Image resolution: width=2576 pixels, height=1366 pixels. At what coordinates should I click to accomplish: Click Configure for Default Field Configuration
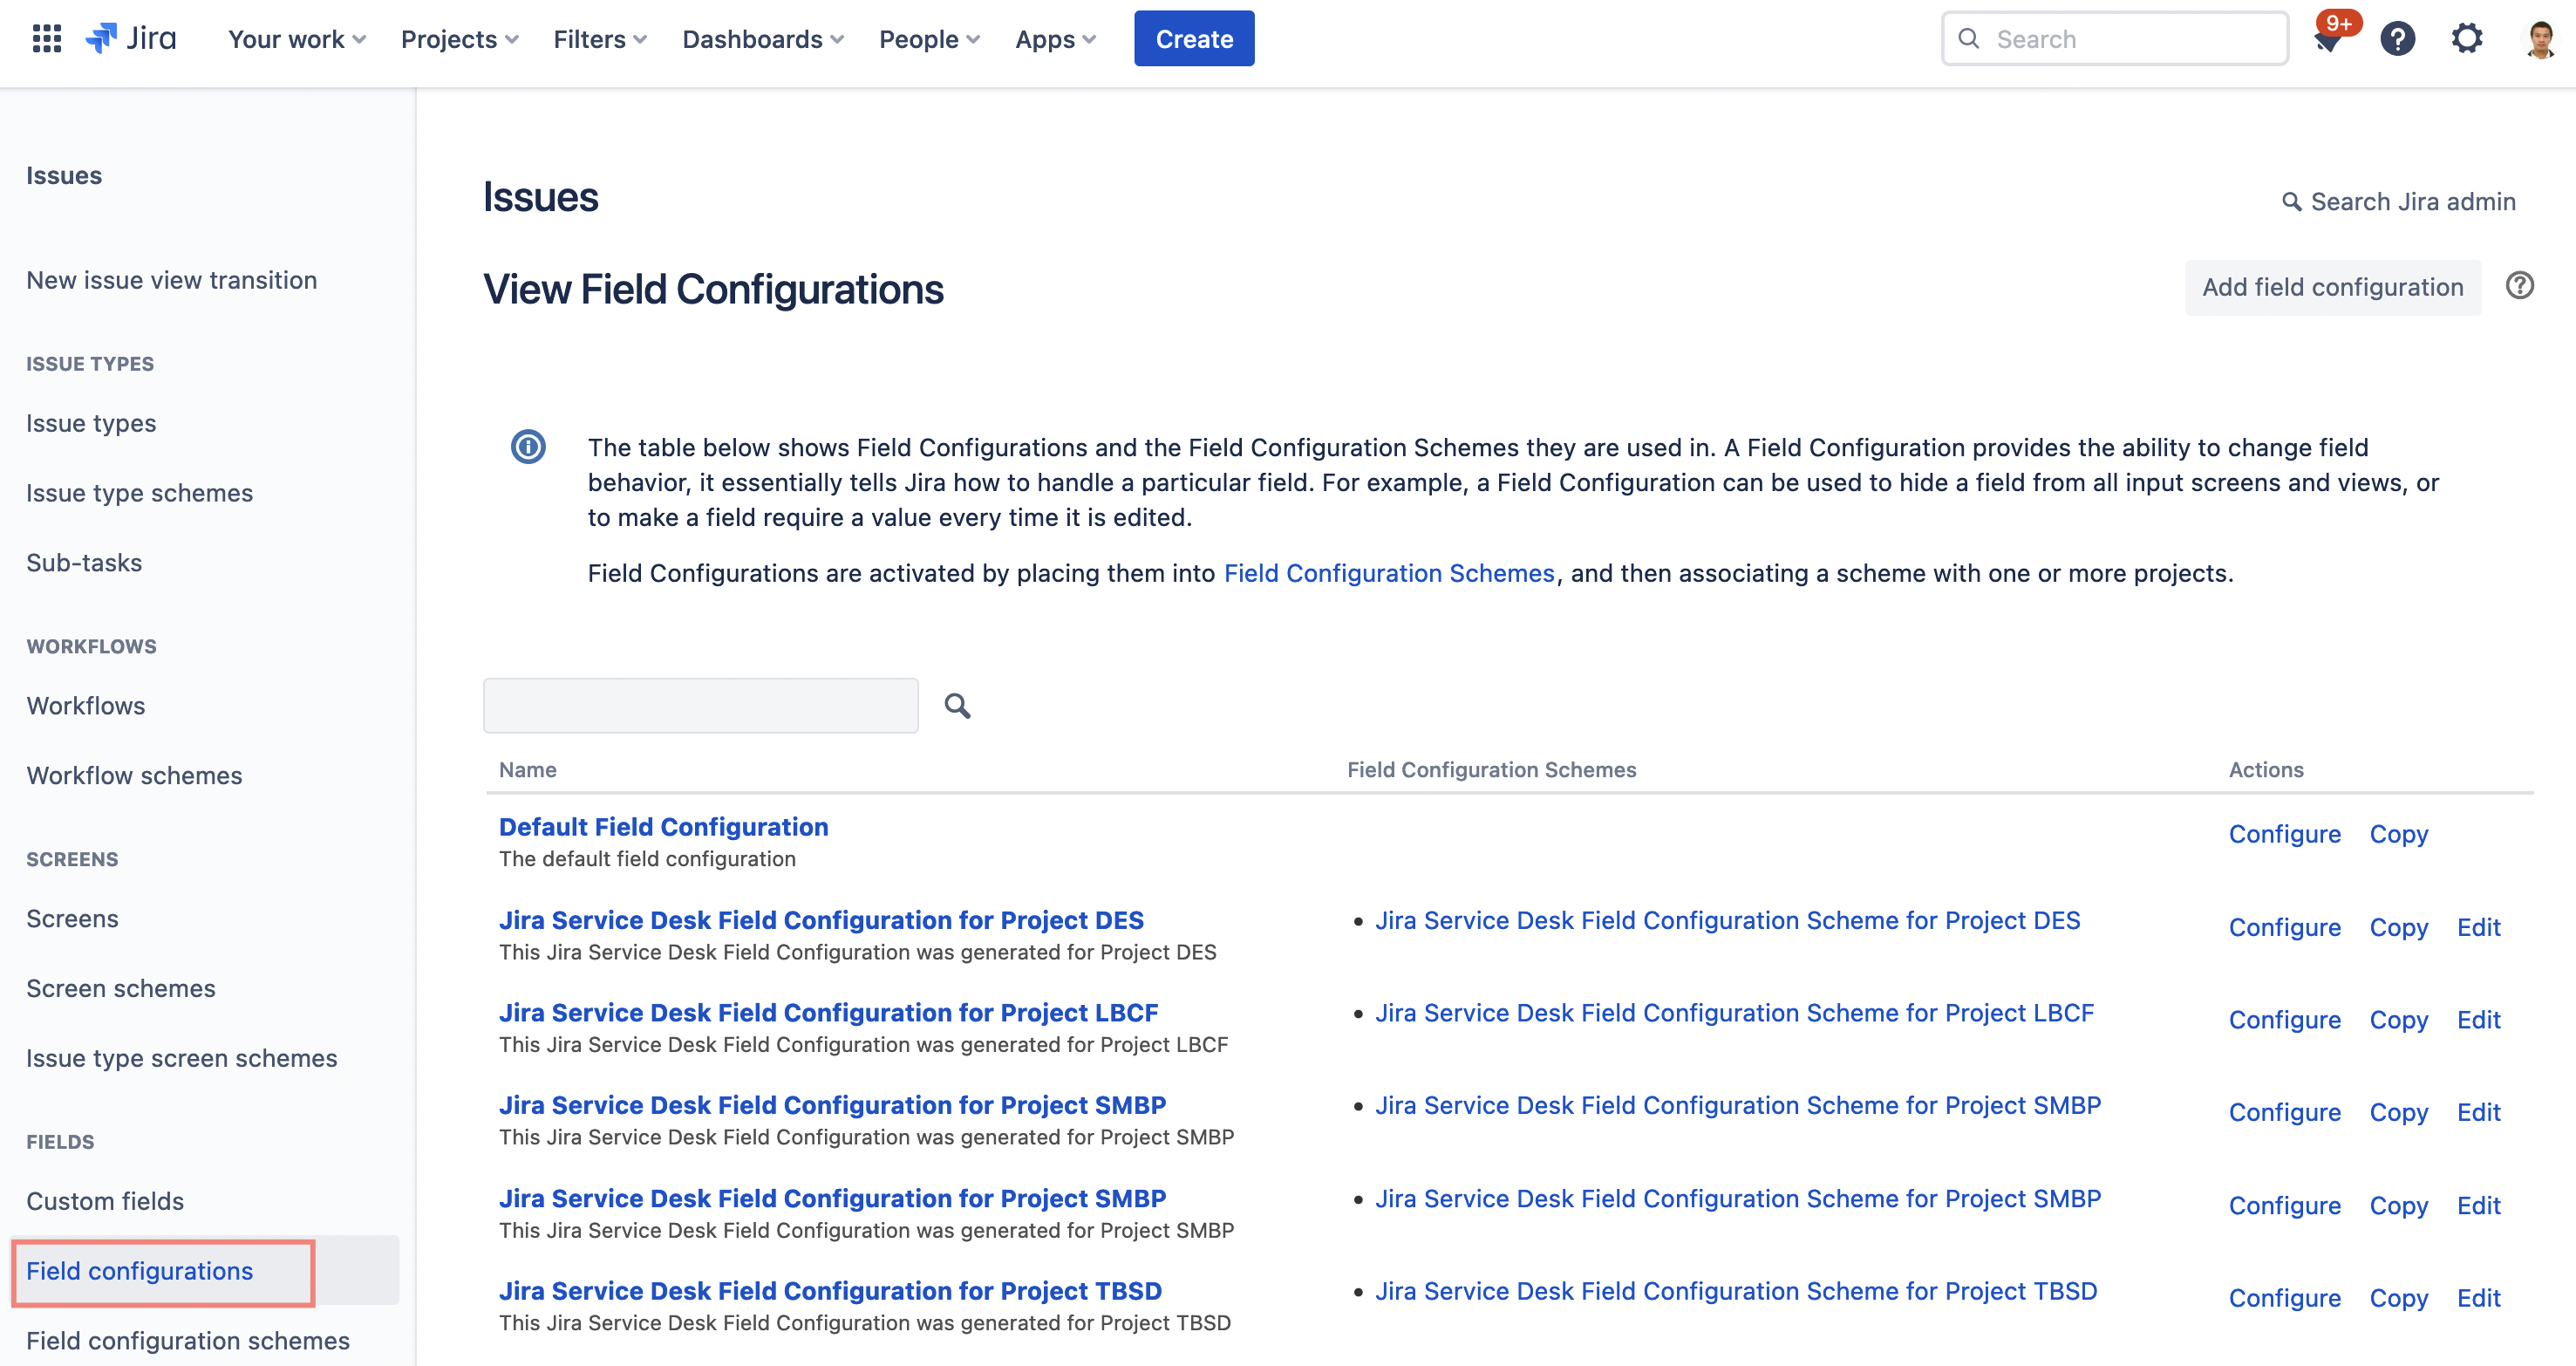2284,833
